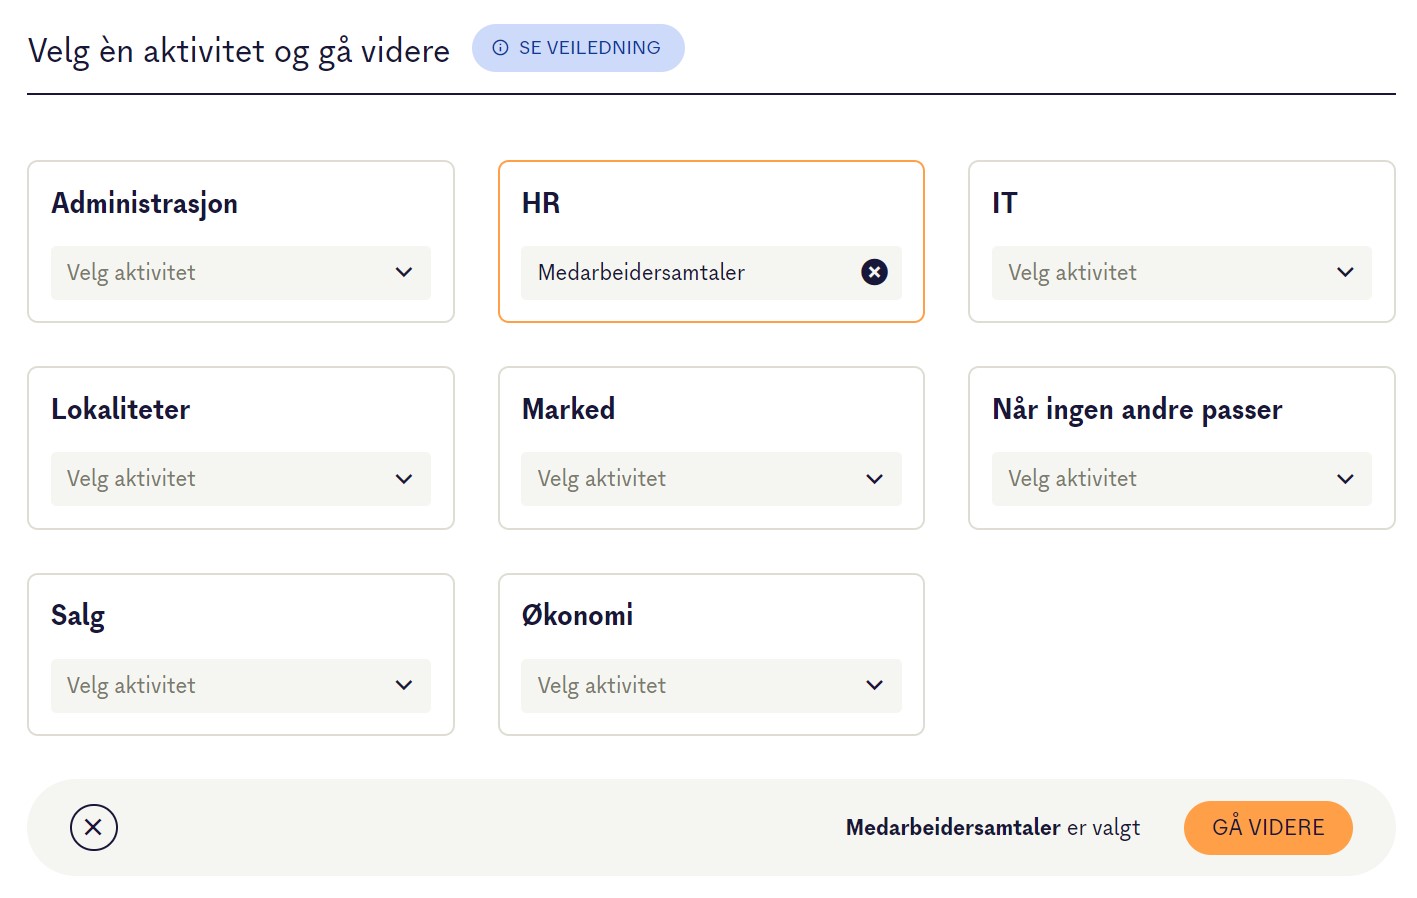This screenshot has height=898, width=1417.
Task: Open the Lokaliteter activity dropdown
Action: coord(240,479)
